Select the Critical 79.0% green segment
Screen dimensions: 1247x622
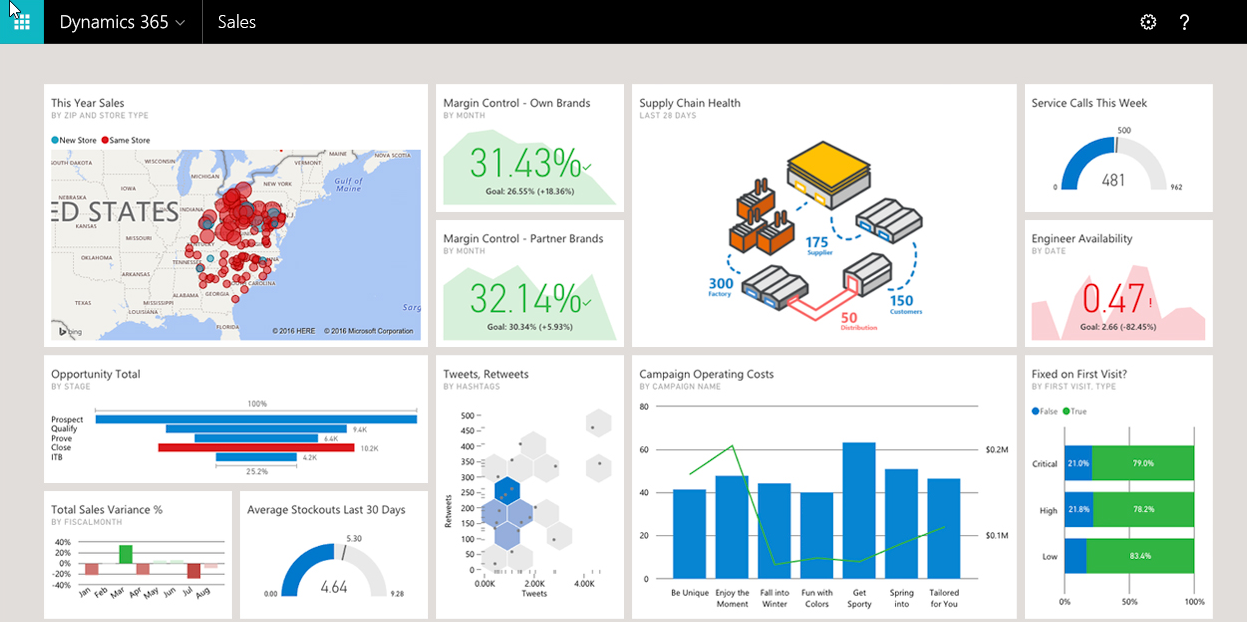pyautogui.click(x=1143, y=463)
